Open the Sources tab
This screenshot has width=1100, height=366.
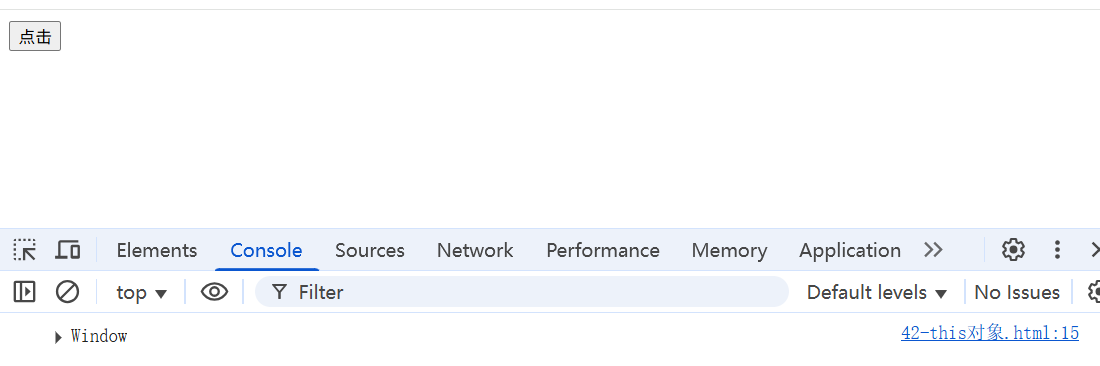point(370,250)
